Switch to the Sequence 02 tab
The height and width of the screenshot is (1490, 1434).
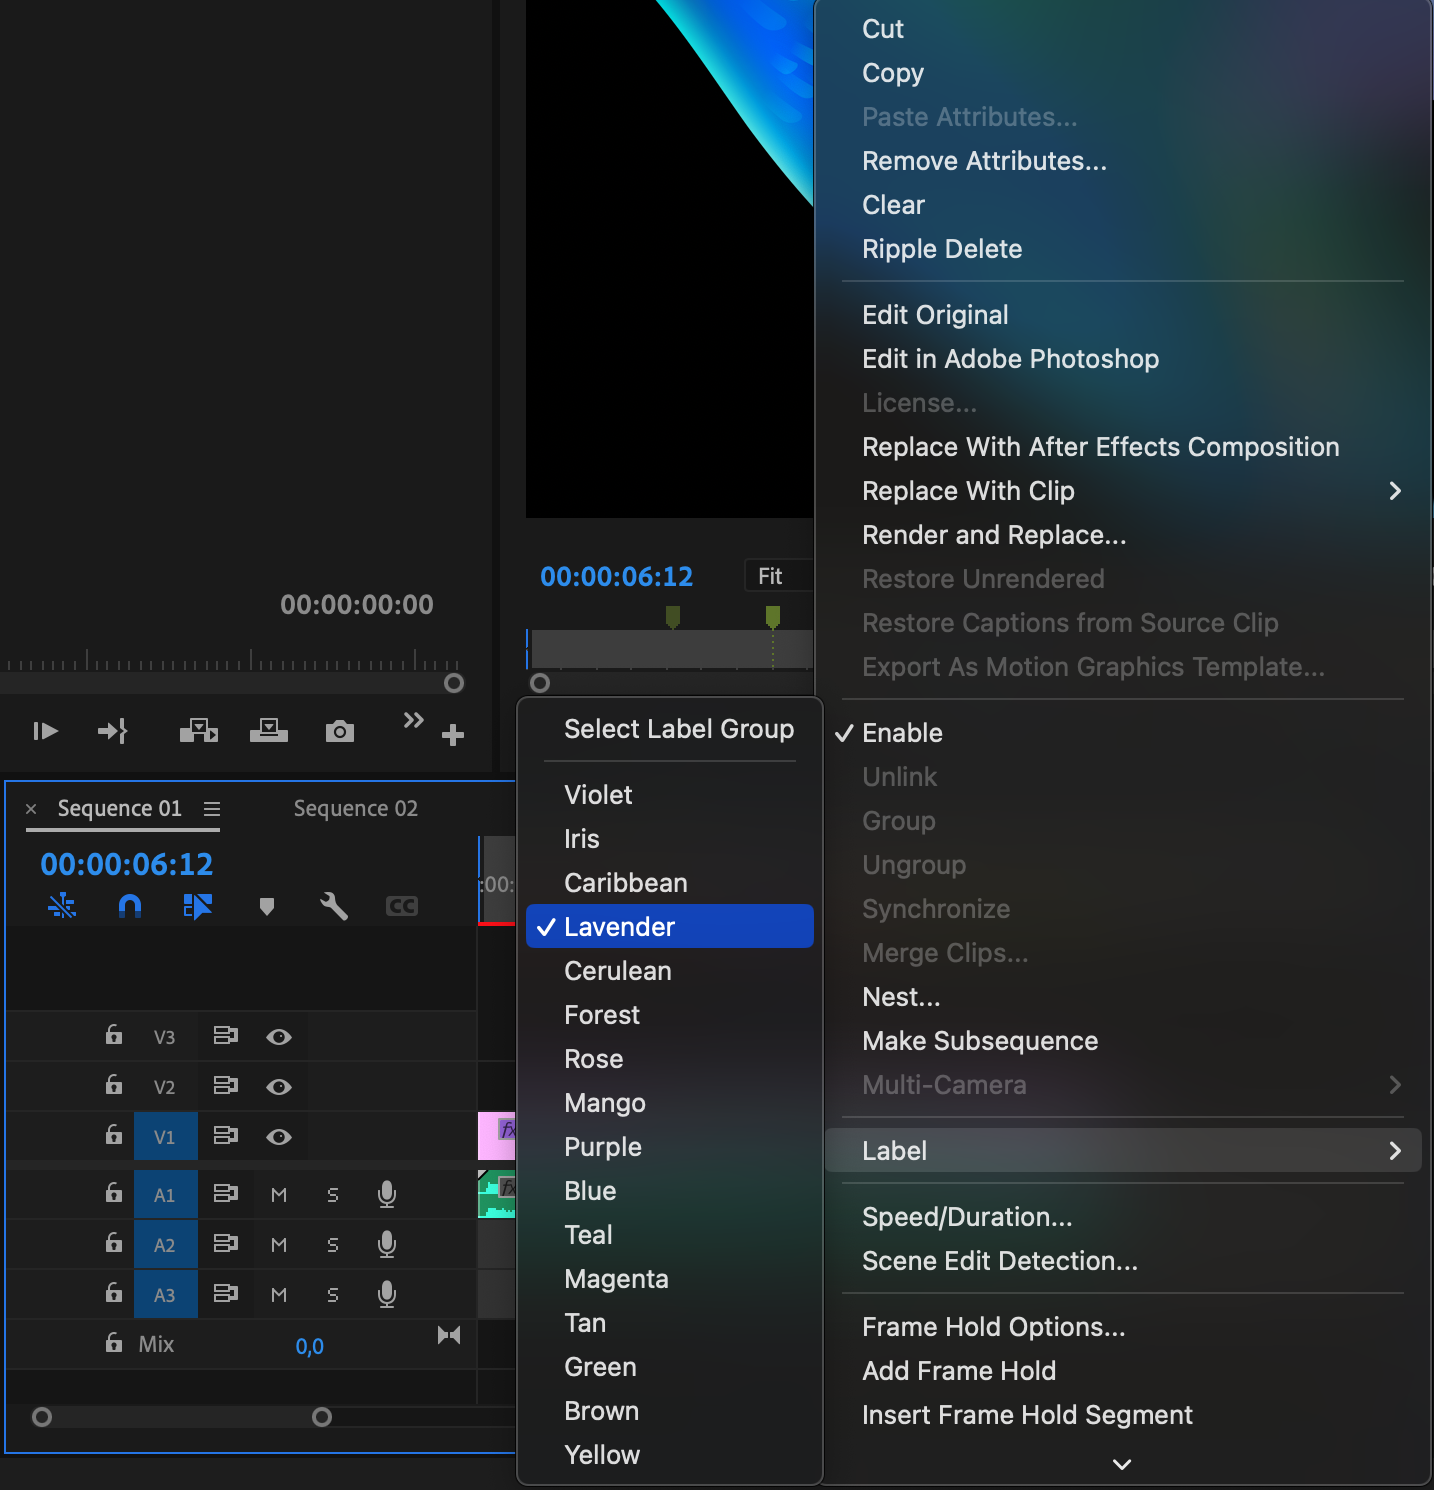pyautogui.click(x=355, y=809)
